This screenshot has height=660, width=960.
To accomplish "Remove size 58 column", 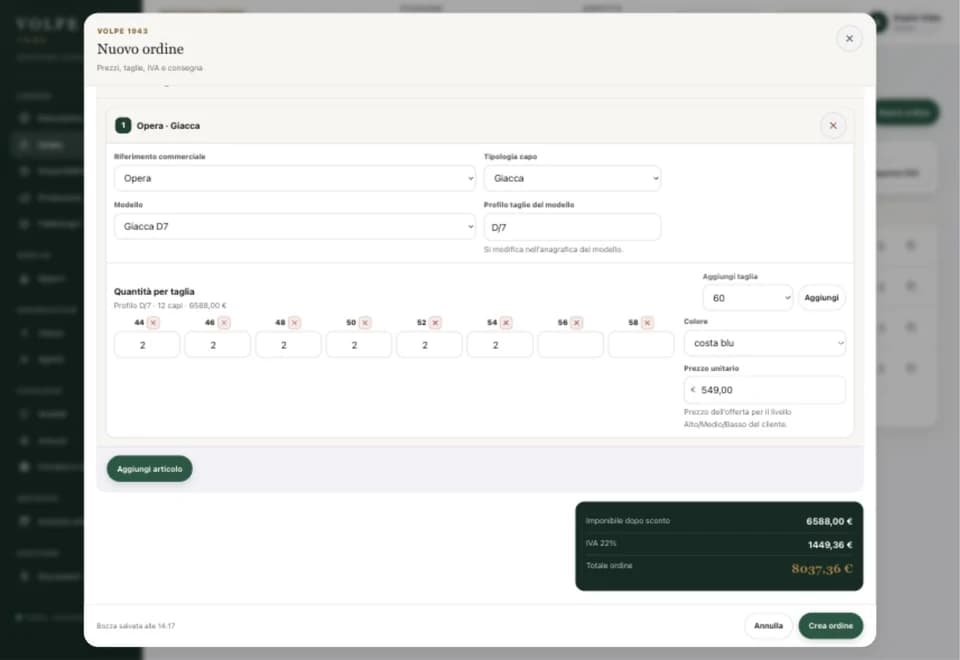I will (647, 323).
